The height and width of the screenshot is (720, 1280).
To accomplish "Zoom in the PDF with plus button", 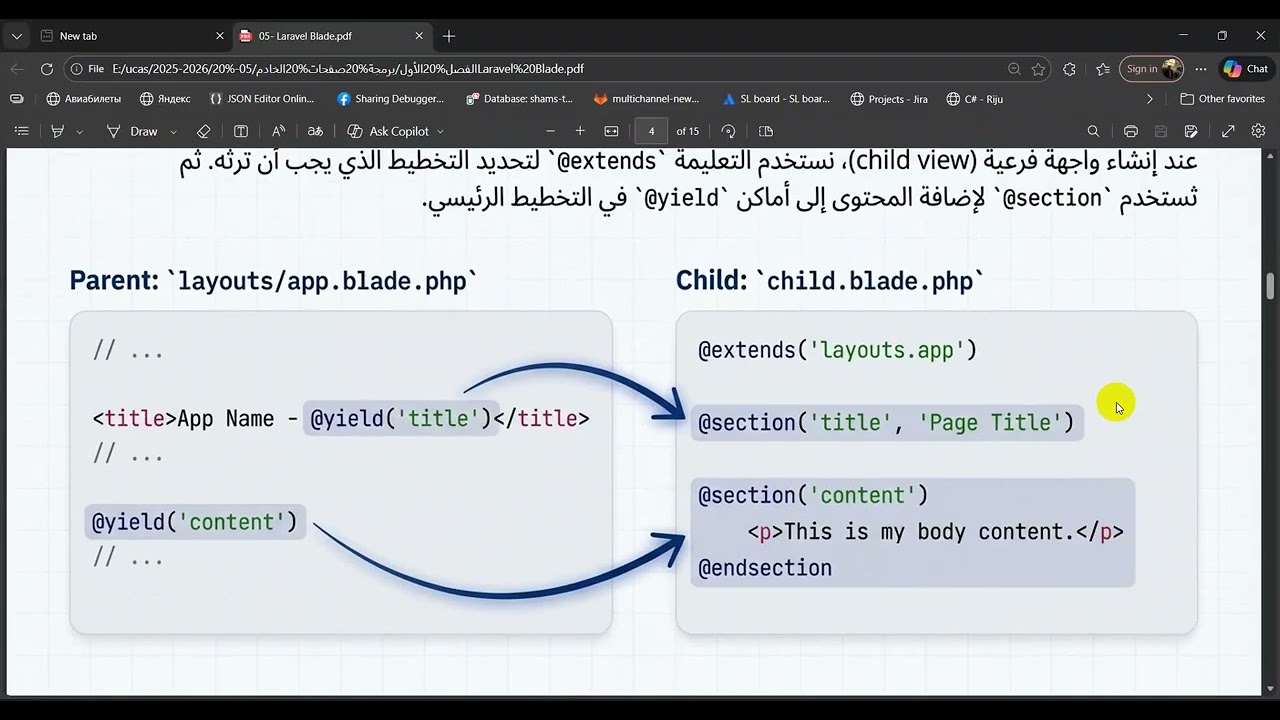I will (x=580, y=131).
